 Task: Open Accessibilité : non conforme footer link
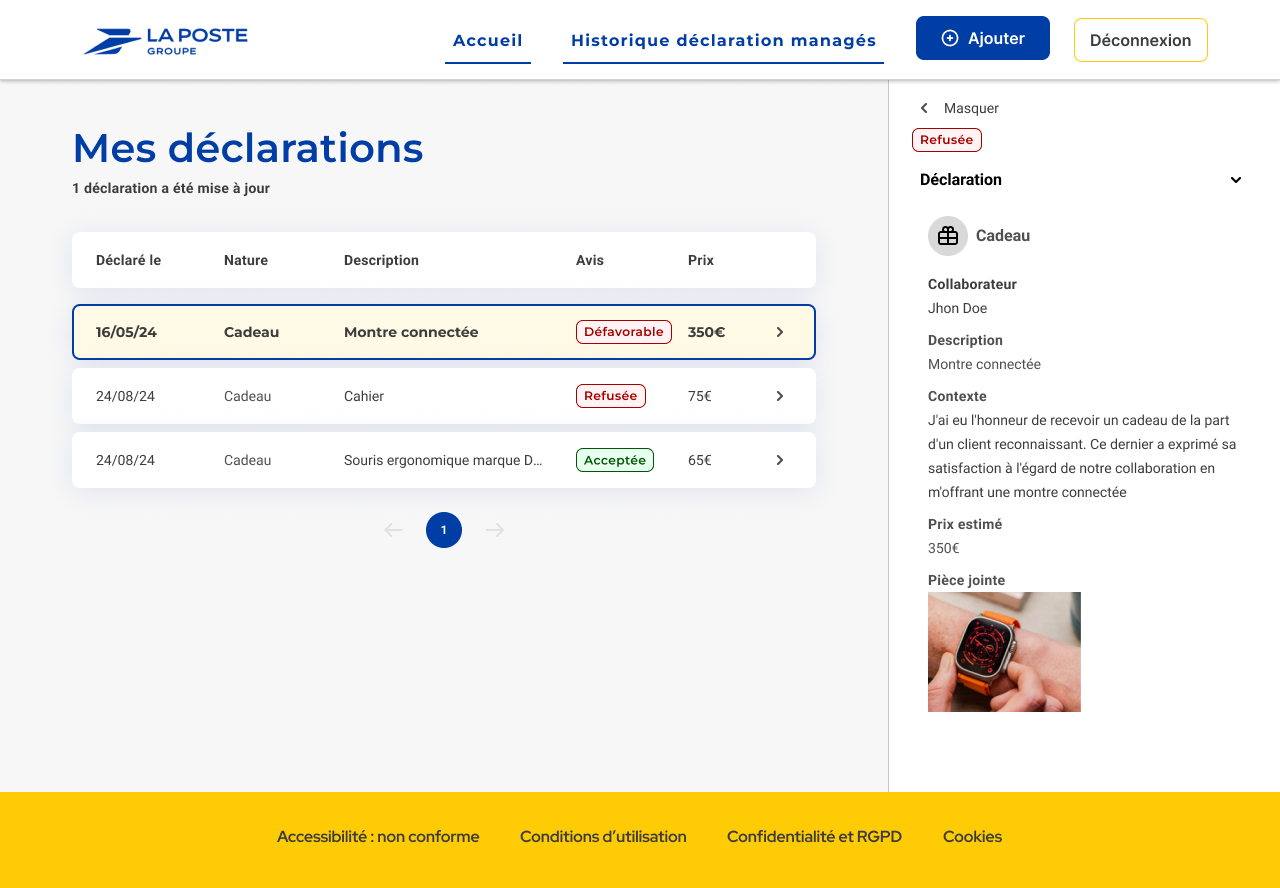click(378, 837)
